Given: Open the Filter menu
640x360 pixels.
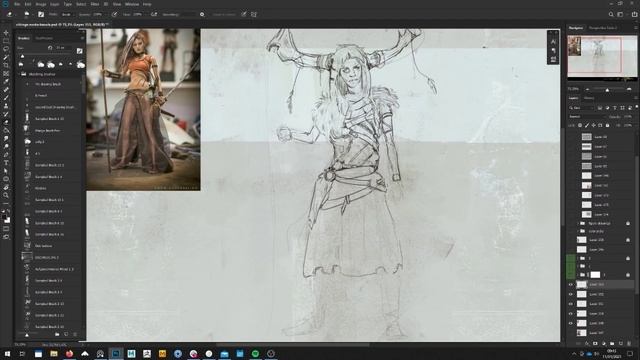Looking at the screenshot, I should pos(95,4).
